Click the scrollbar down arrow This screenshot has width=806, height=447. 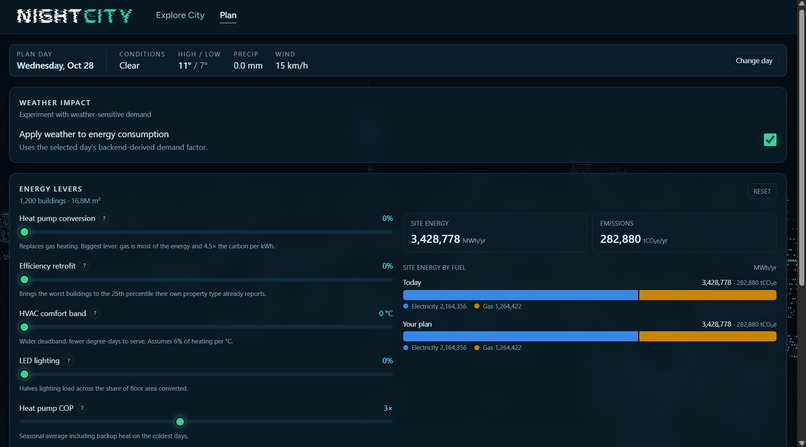pyautogui.click(x=801, y=443)
